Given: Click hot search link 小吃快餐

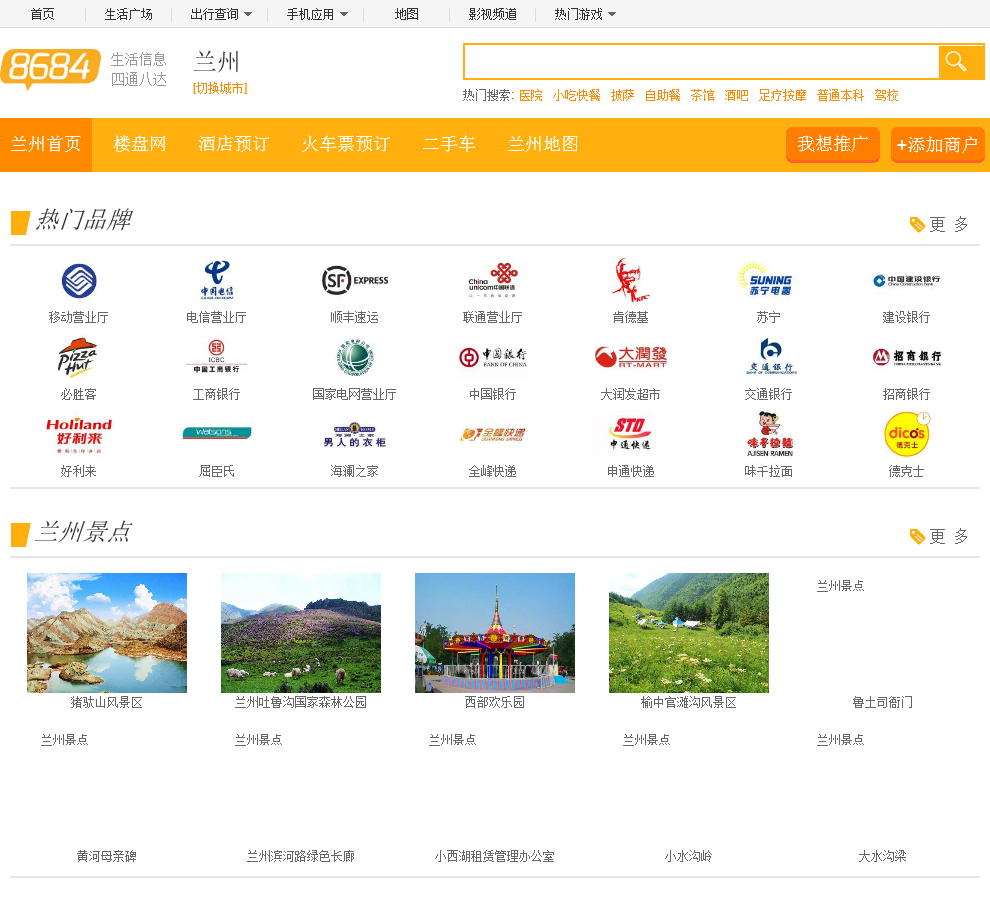Looking at the screenshot, I should 576,95.
